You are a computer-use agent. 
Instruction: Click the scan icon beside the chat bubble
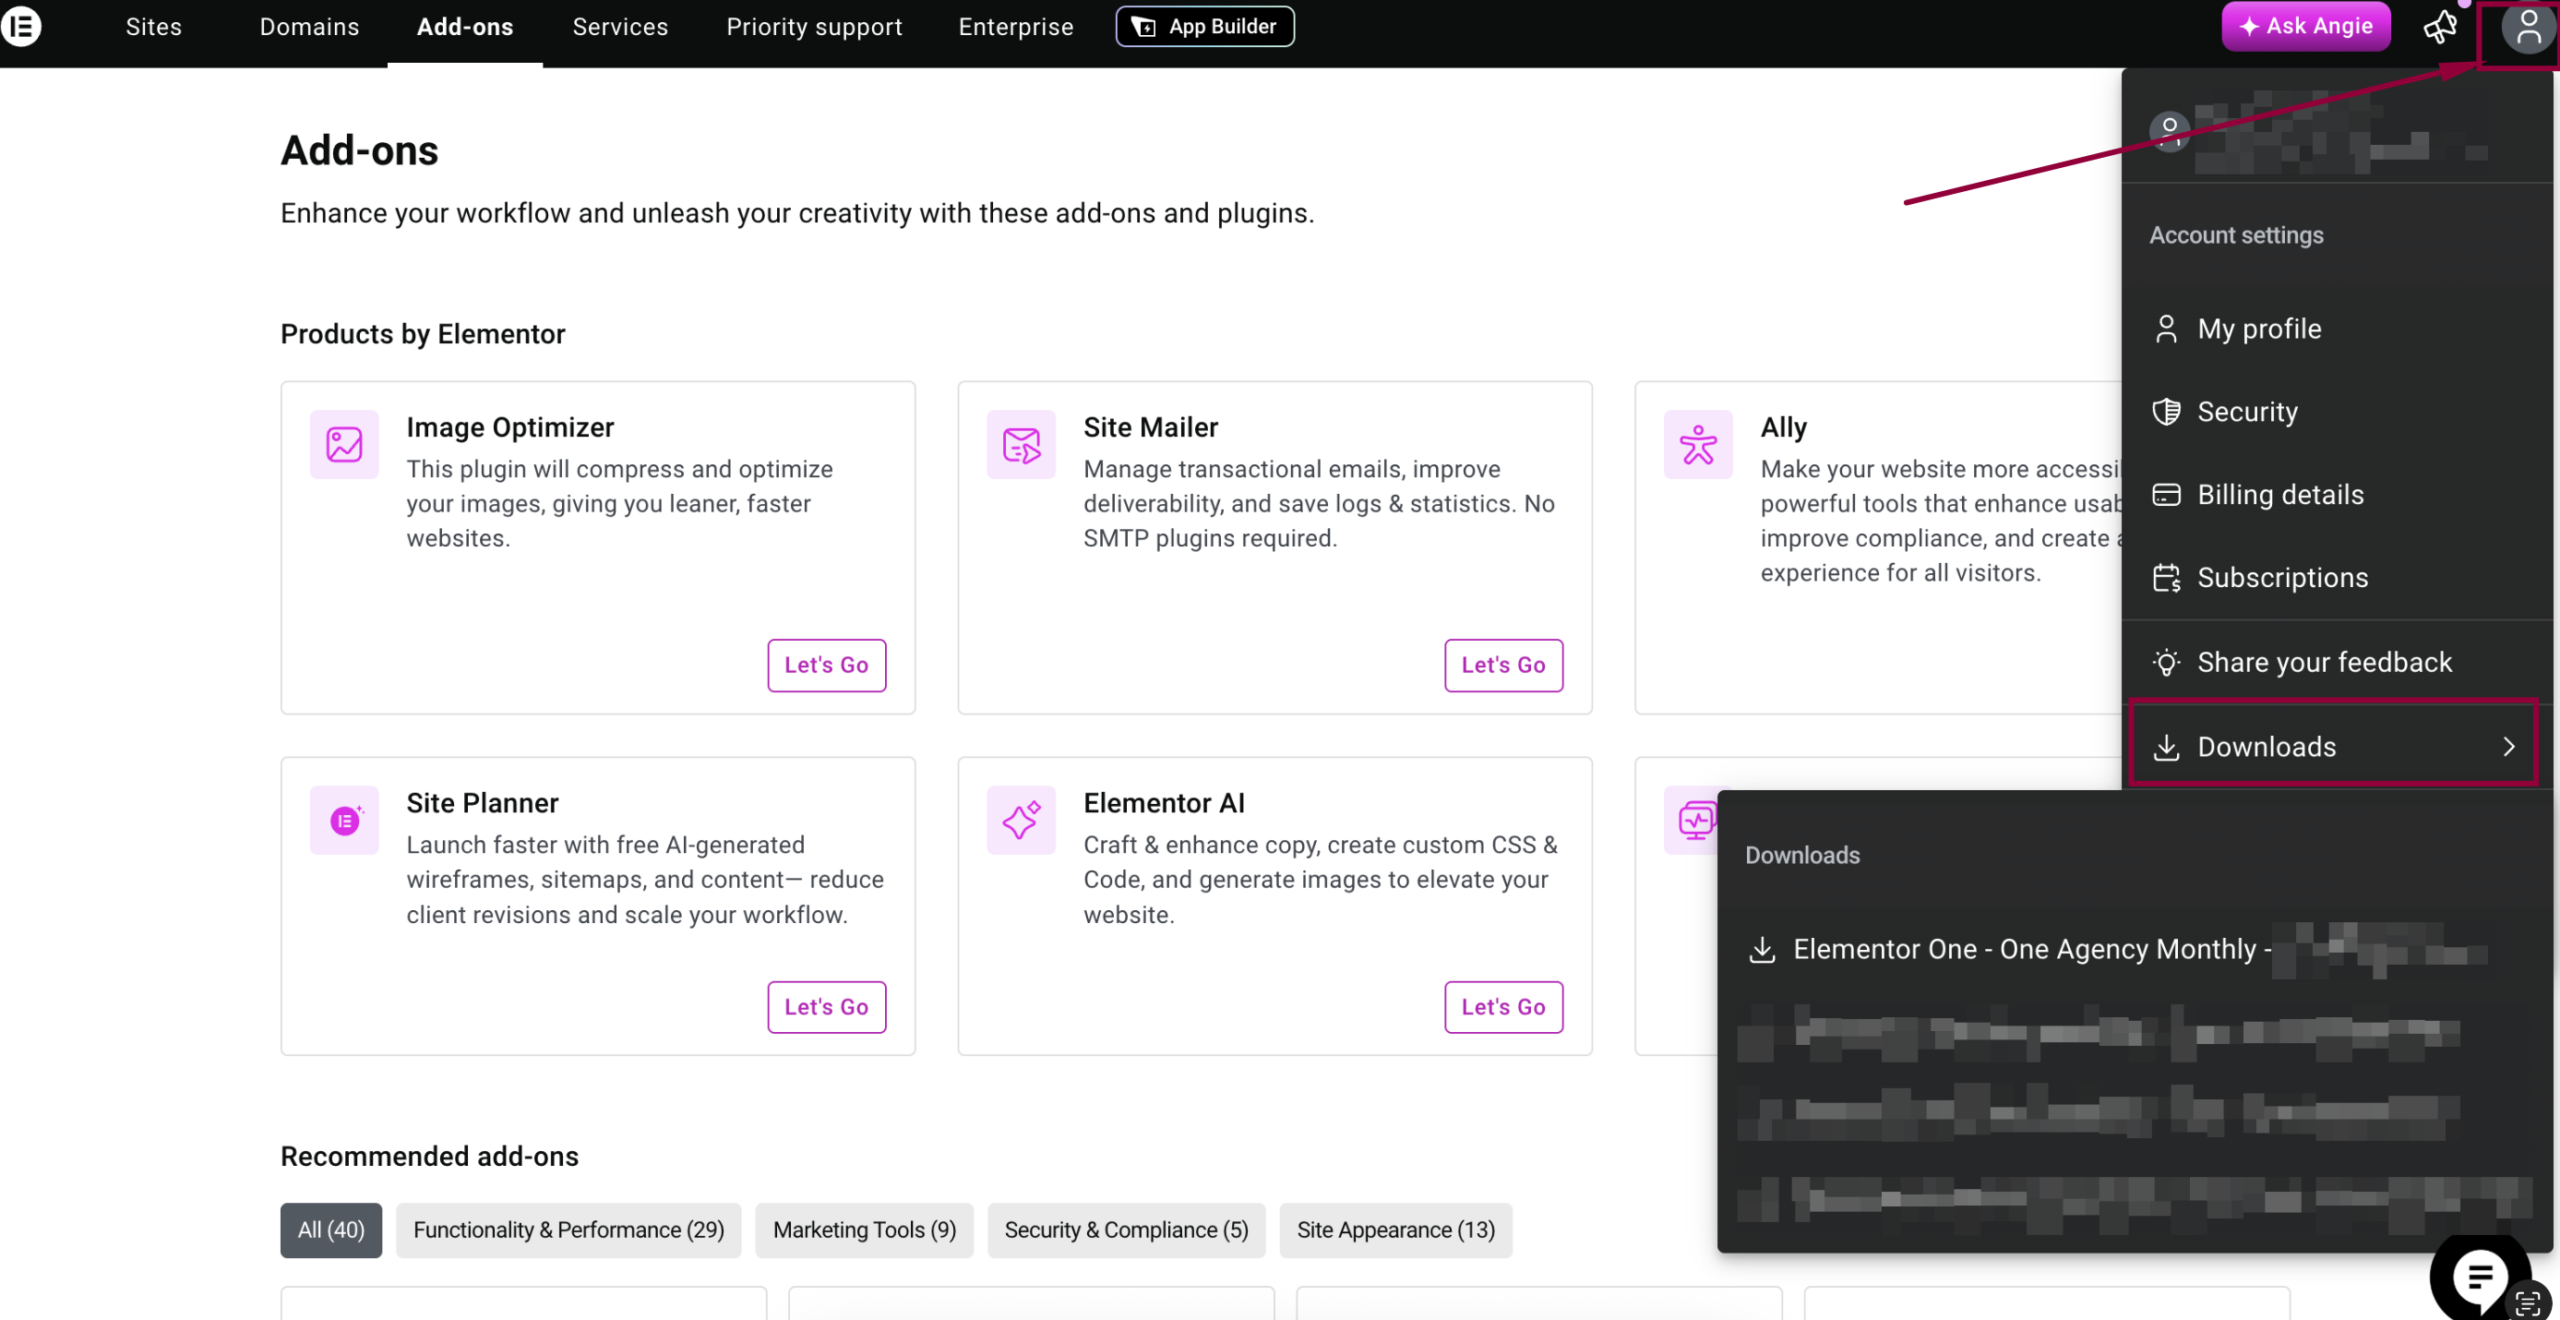2527,1304
